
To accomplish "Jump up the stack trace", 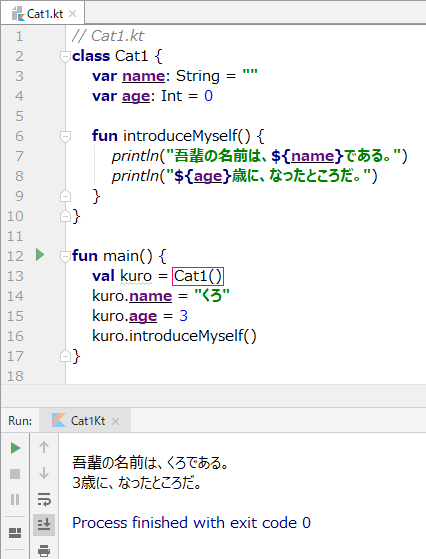I will [x=44, y=447].
